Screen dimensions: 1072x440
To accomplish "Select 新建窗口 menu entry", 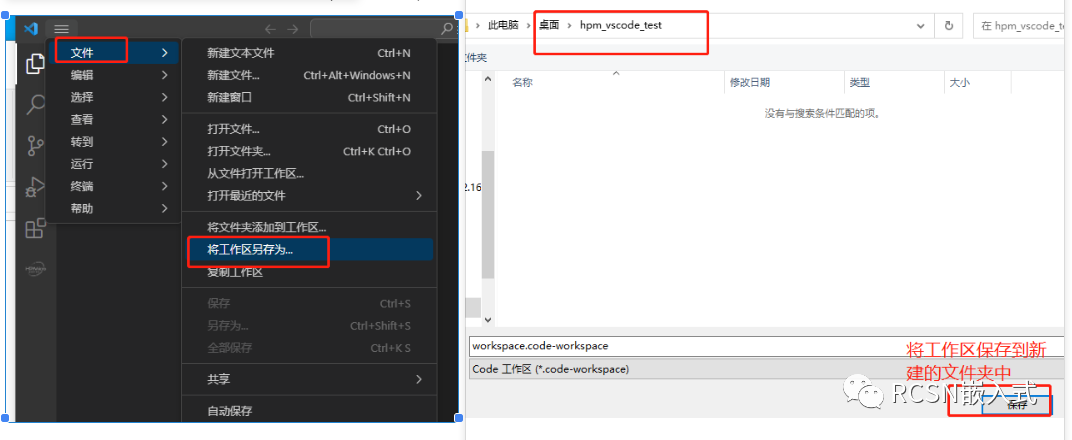I will pos(308,97).
